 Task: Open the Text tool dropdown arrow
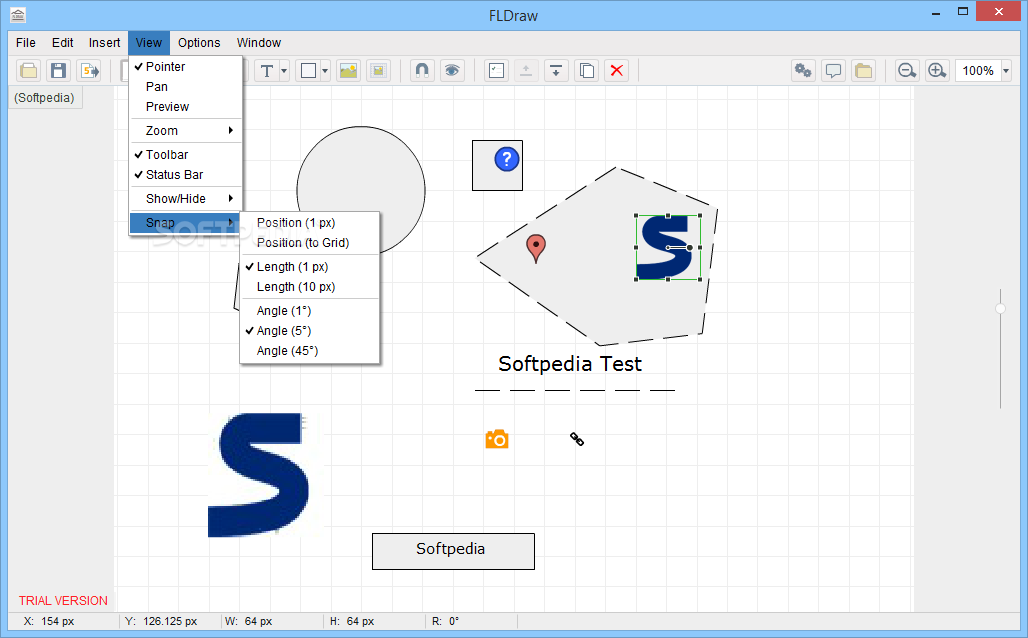click(x=284, y=71)
